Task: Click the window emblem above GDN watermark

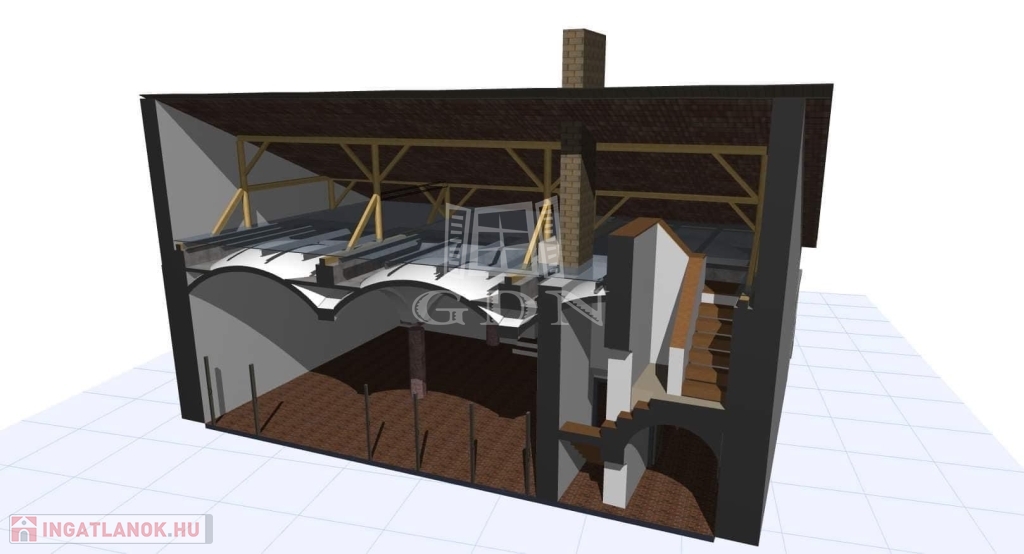Action: [498, 238]
